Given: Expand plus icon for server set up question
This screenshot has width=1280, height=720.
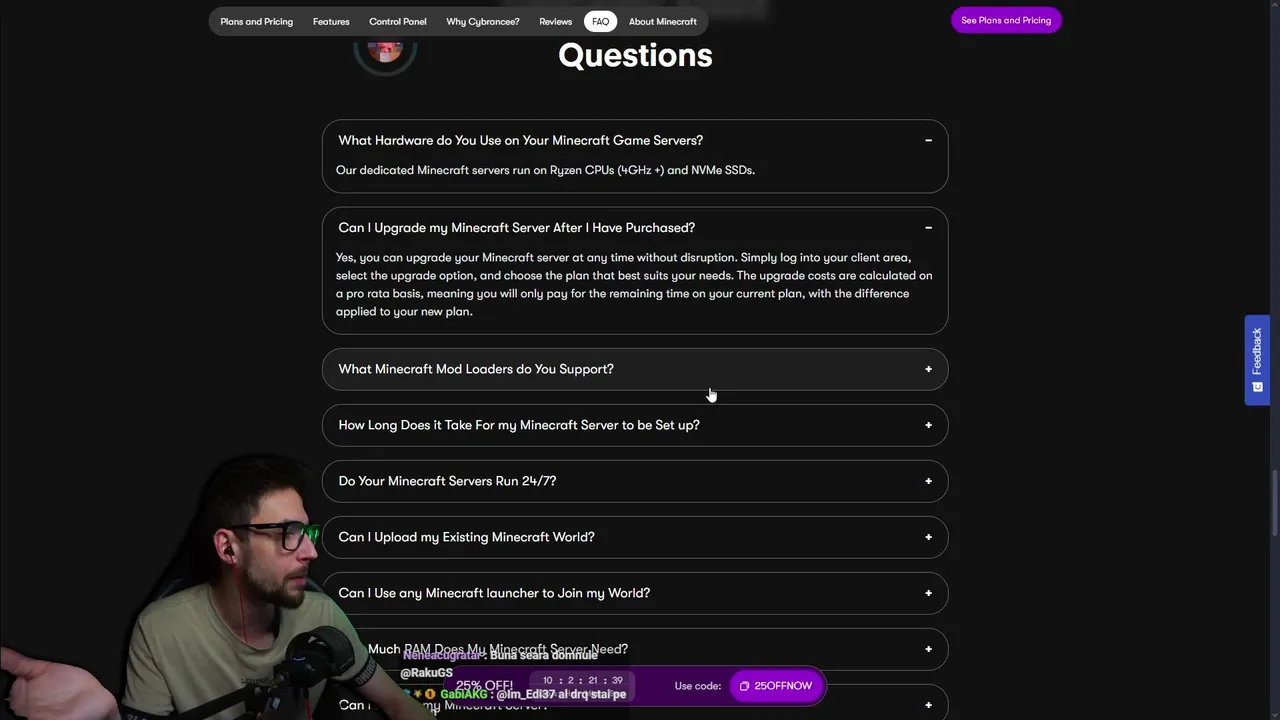Looking at the screenshot, I should tap(928, 425).
